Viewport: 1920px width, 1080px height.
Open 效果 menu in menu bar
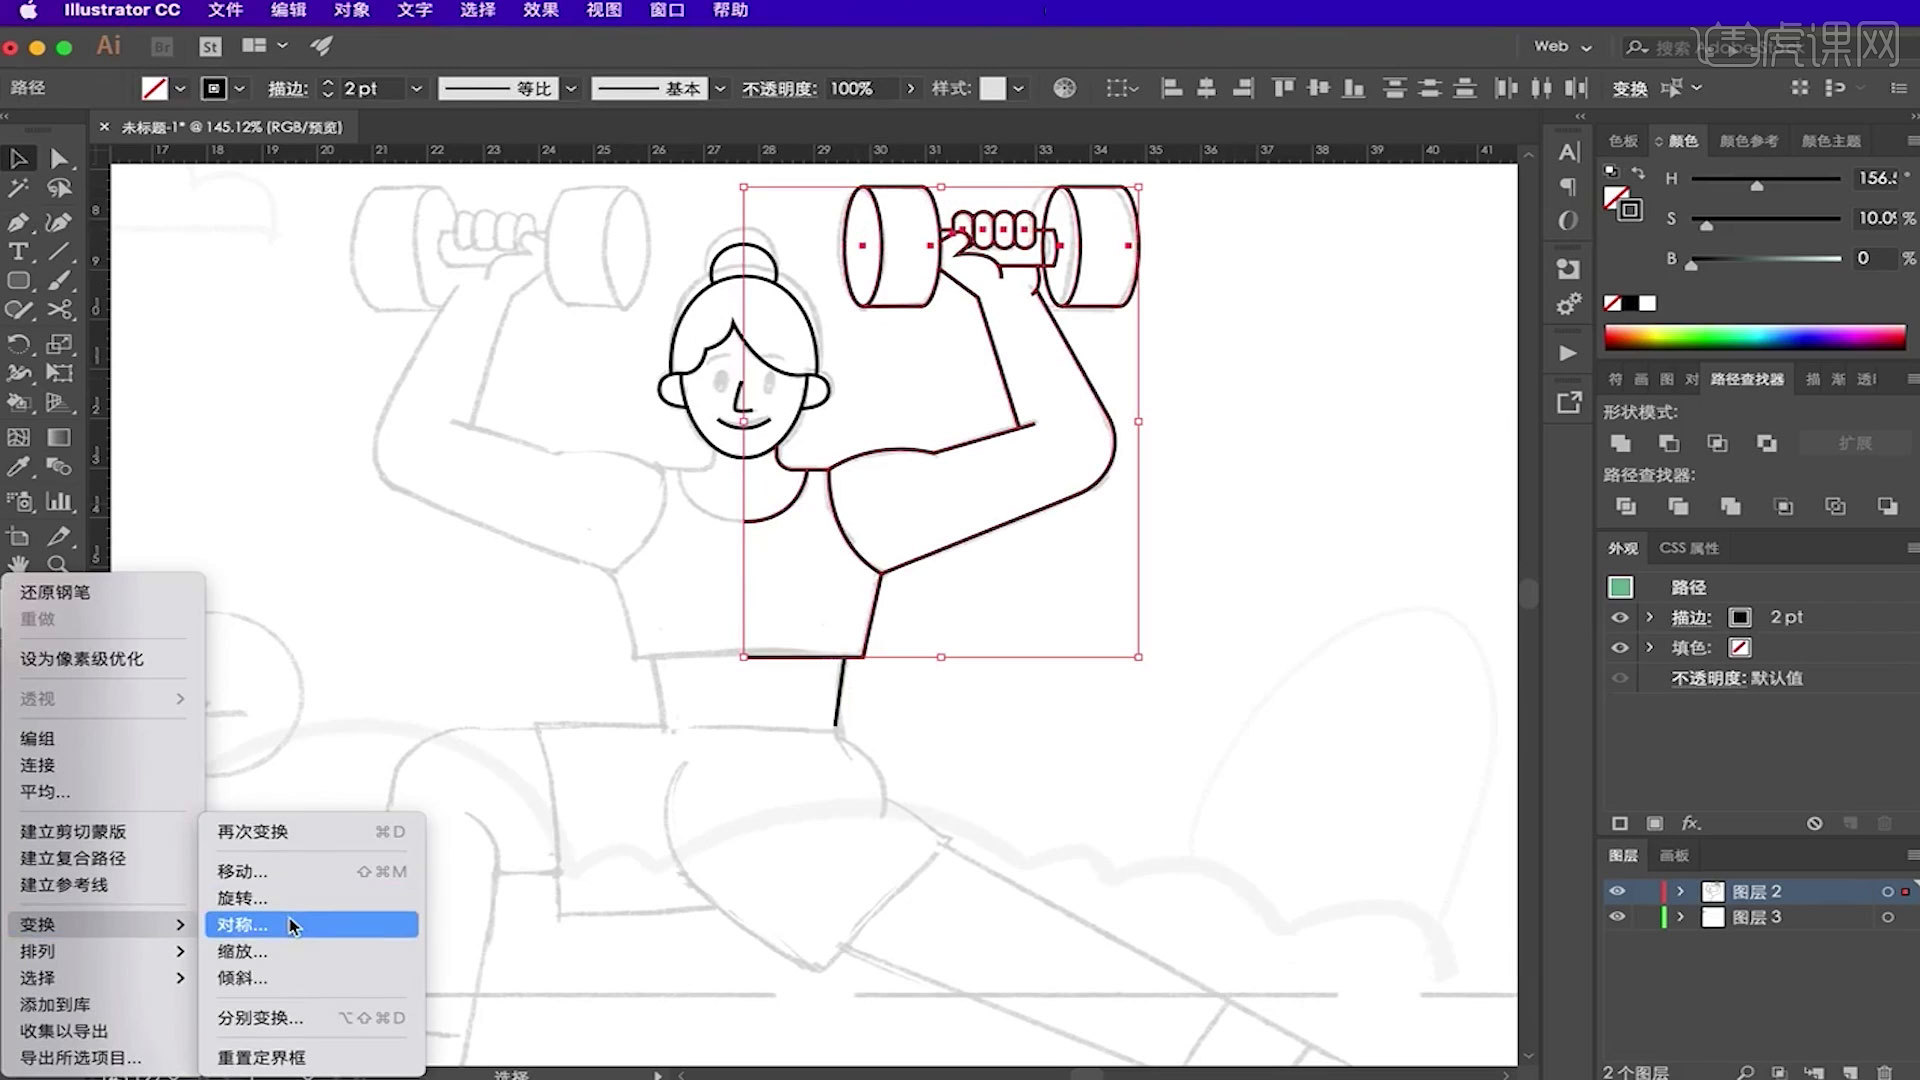pyautogui.click(x=540, y=10)
